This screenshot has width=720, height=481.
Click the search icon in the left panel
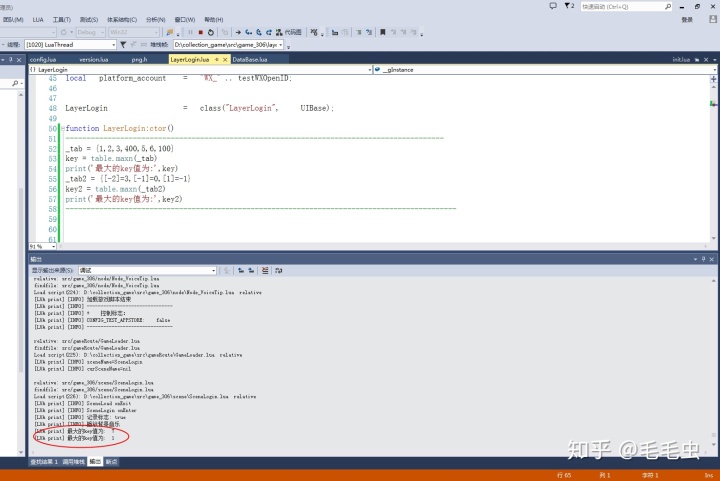[x=15, y=83]
